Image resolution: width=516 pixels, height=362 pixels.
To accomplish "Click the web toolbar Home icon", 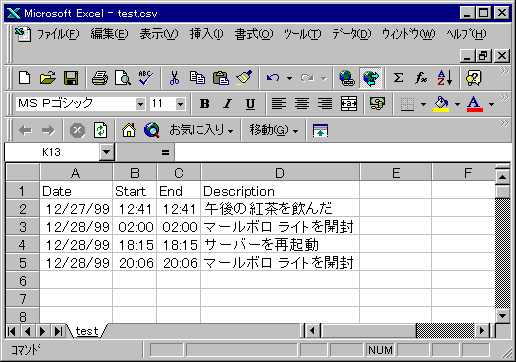I will click(x=129, y=130).
